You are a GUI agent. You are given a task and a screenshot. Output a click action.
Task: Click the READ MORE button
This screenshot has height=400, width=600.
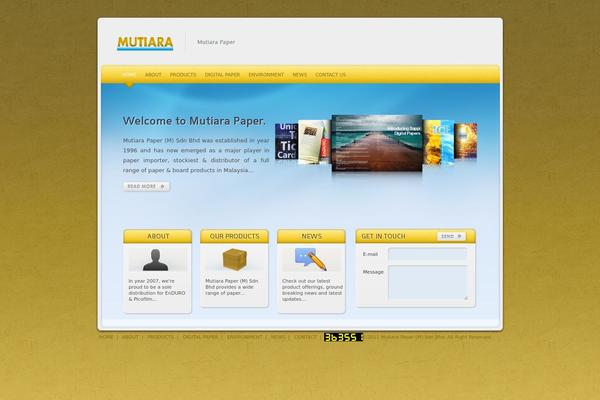[147, 186]
